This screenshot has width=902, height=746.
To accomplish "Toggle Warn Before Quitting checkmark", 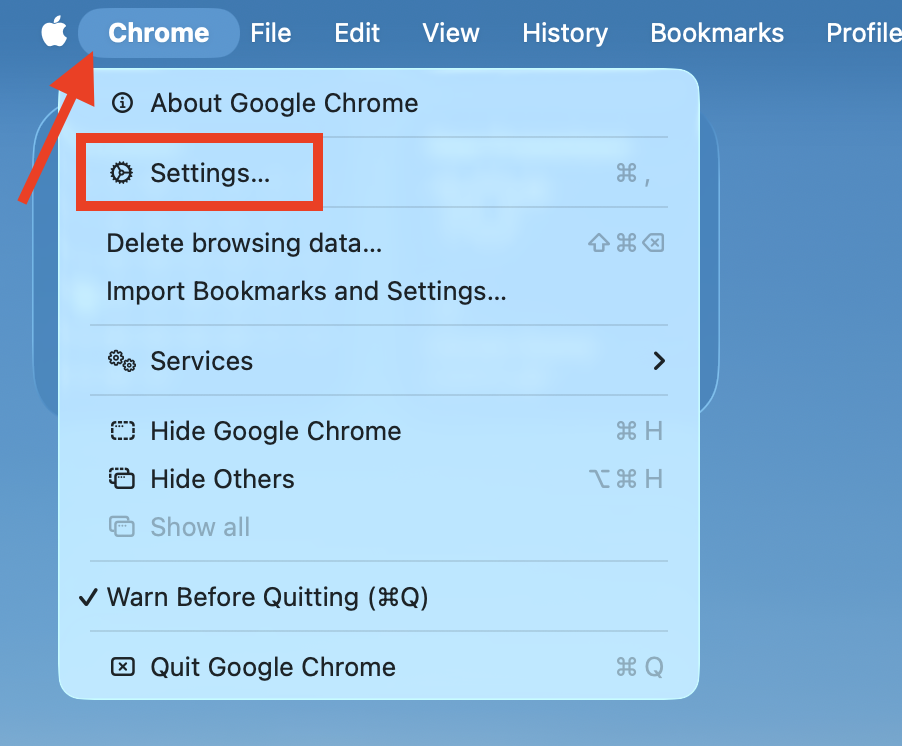I will (x=88, y=597).
